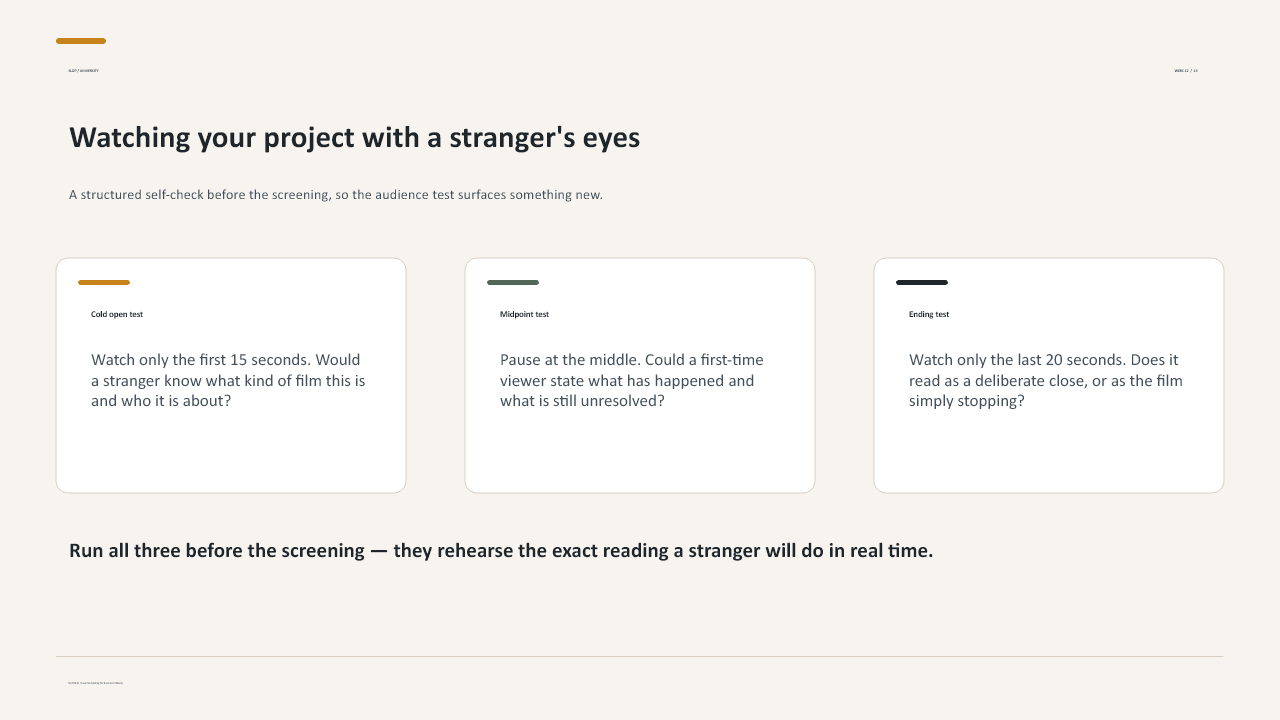Click the tiny footer text at bottom left
The height and width of the screenshot is (720, 1280).
pos(95,683)
